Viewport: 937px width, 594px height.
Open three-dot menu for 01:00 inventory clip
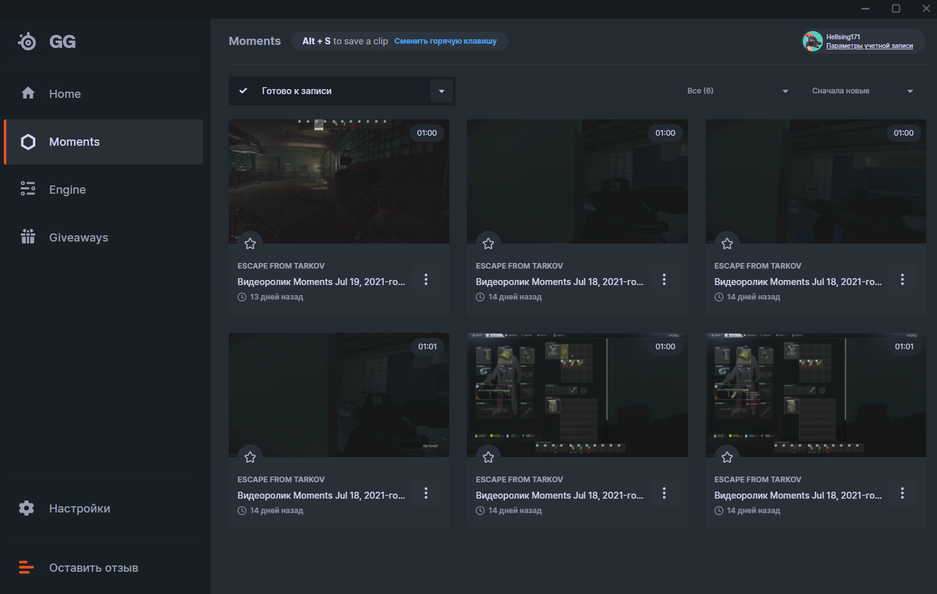(x=664, y=494)
